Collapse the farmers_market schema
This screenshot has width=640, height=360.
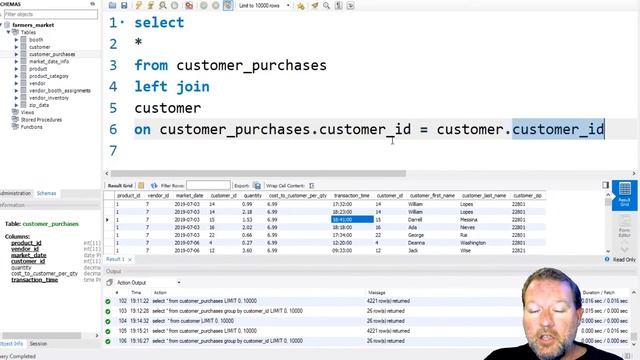[x=2, y=25]
